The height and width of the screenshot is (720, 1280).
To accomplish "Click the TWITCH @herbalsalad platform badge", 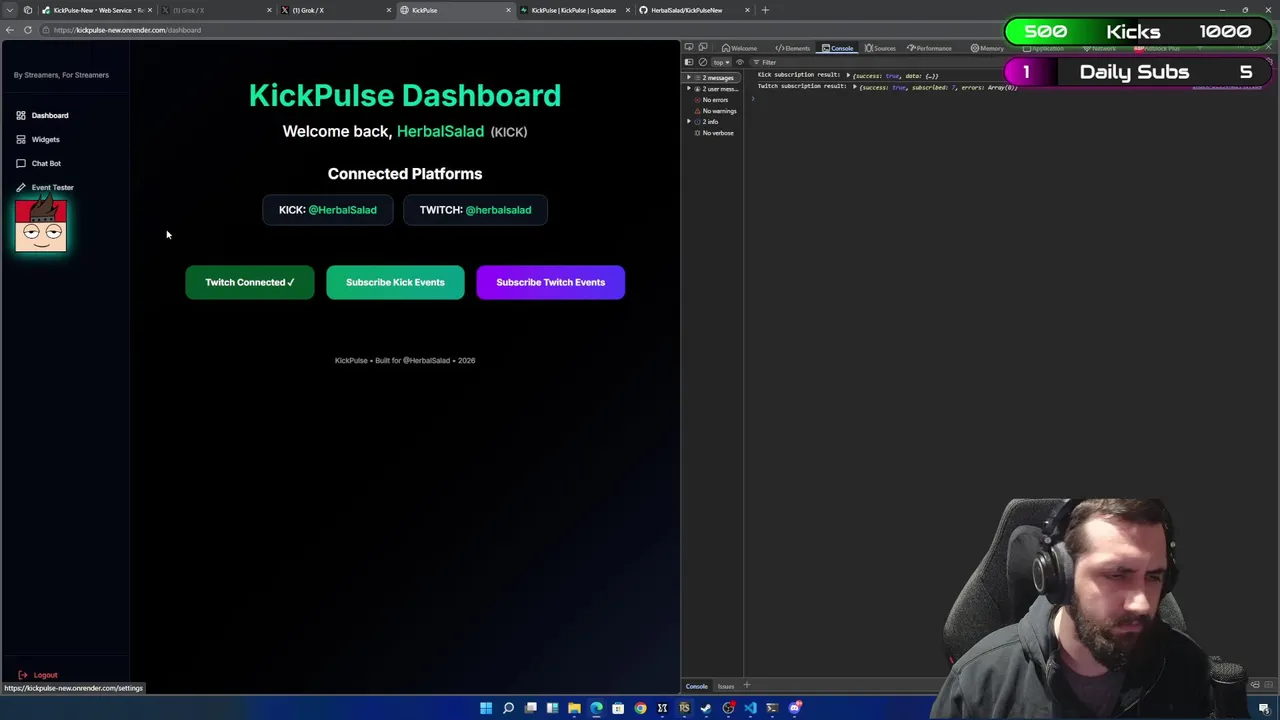I will pyautogui.click(x=475, y=210).
